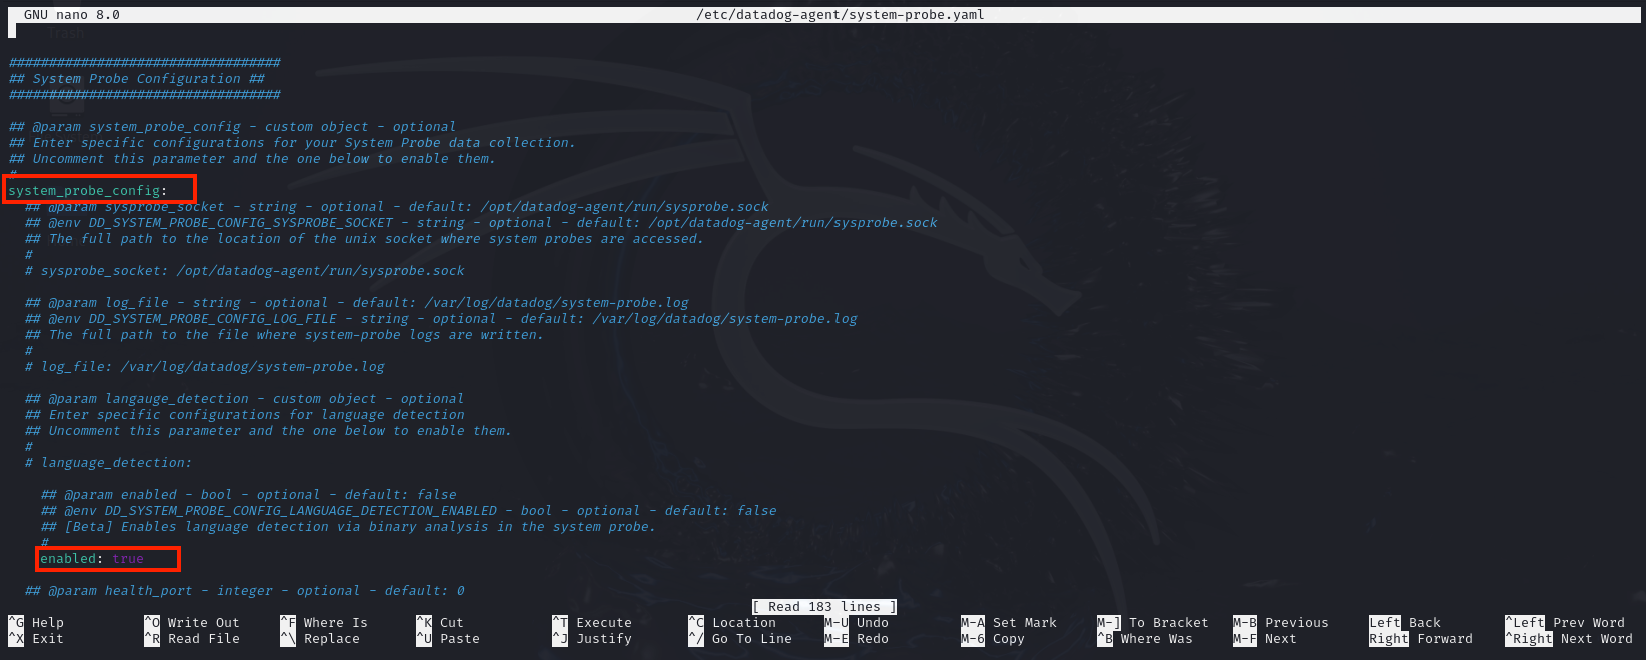This screenshot has height=660, width=1646.
Task: Click '## System Probe Configuration ##' header
Action: point(136,79)
